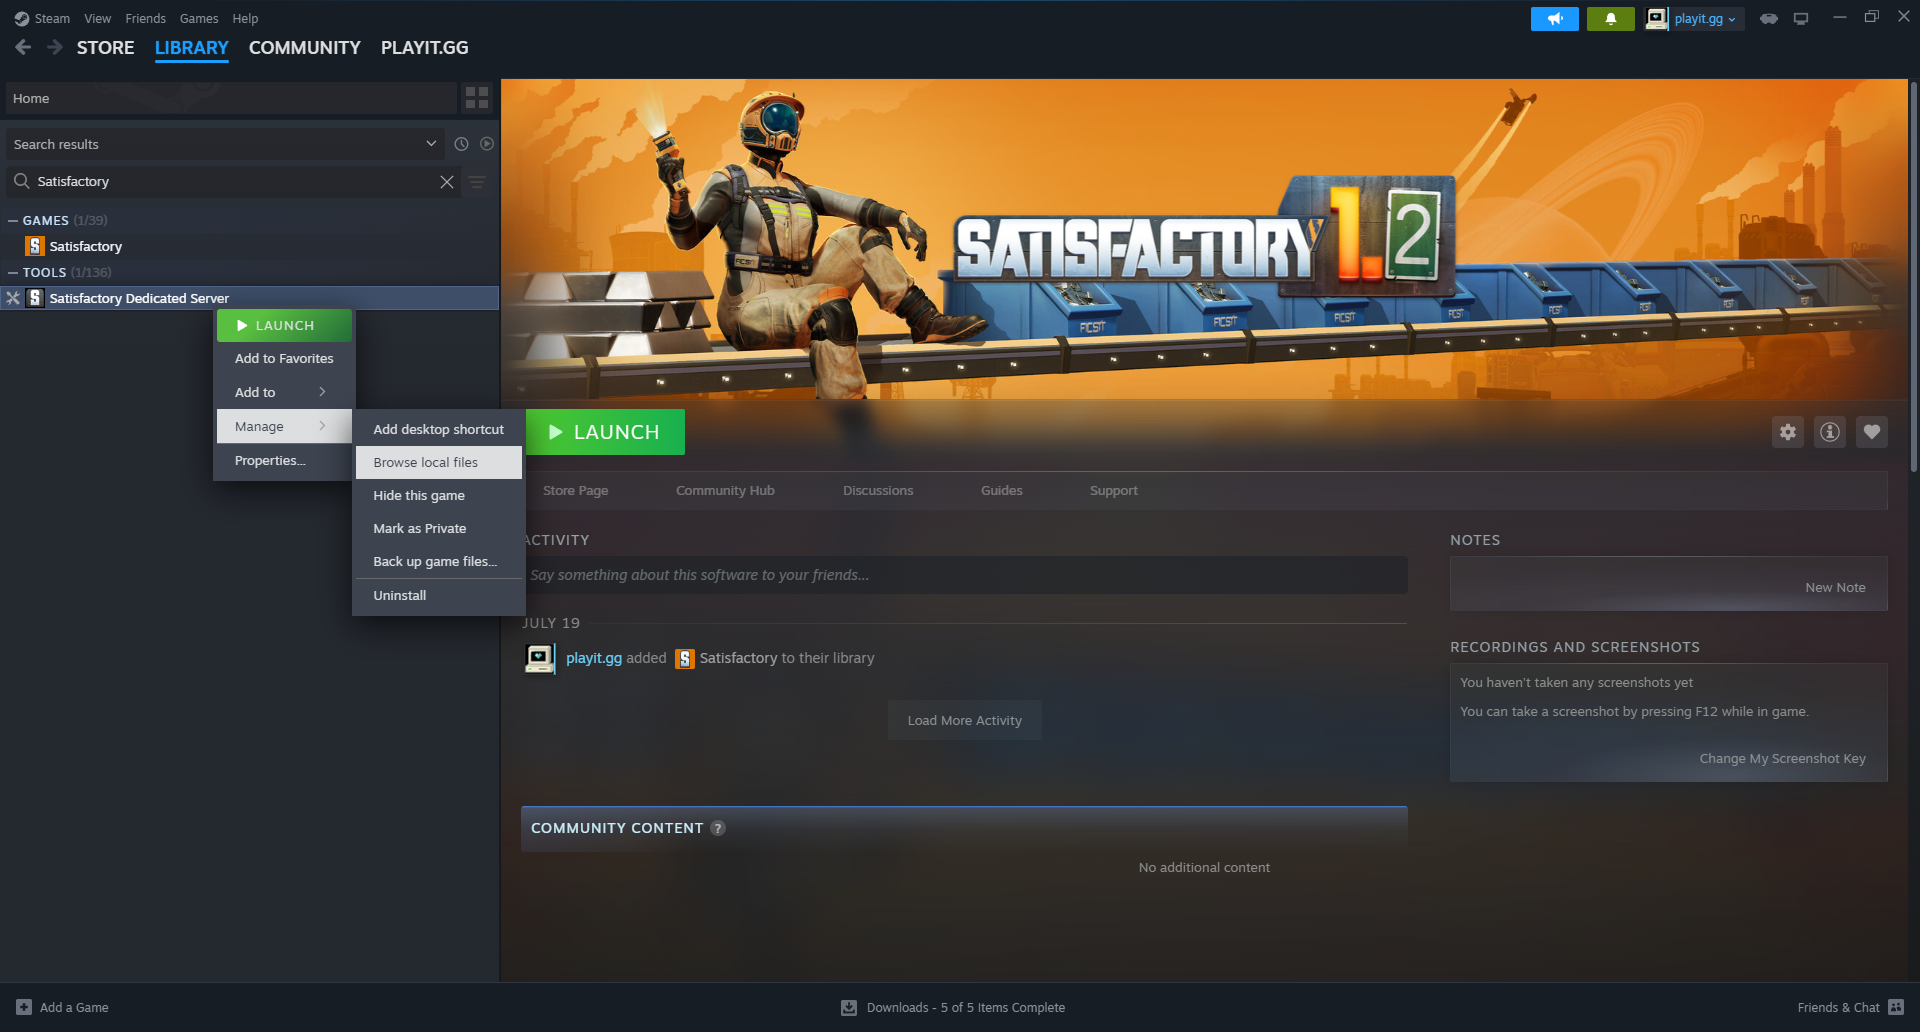
Task: Click the Friends & Chat icon
Action: (1896, 1007)
